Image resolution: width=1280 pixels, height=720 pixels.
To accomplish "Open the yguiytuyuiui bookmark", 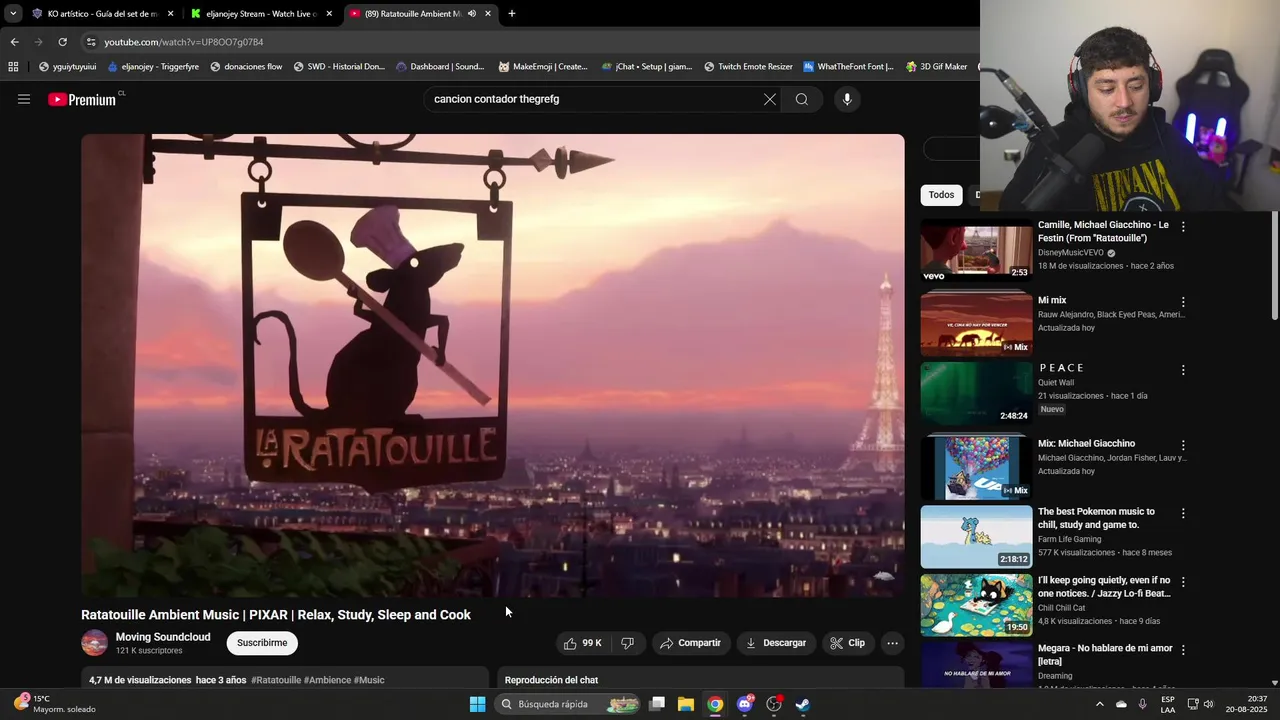I will [67, 67].
